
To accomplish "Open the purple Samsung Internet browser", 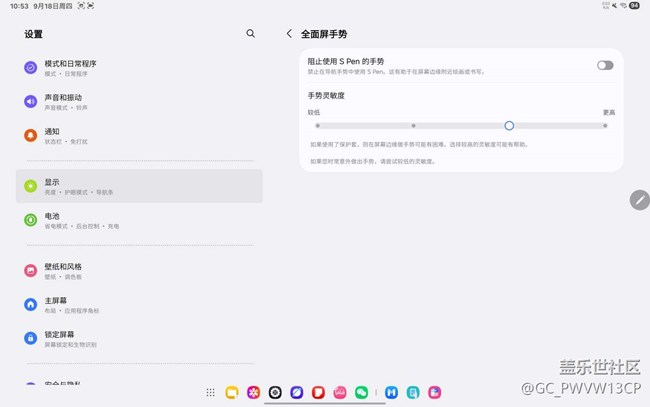I will (296, 393).
